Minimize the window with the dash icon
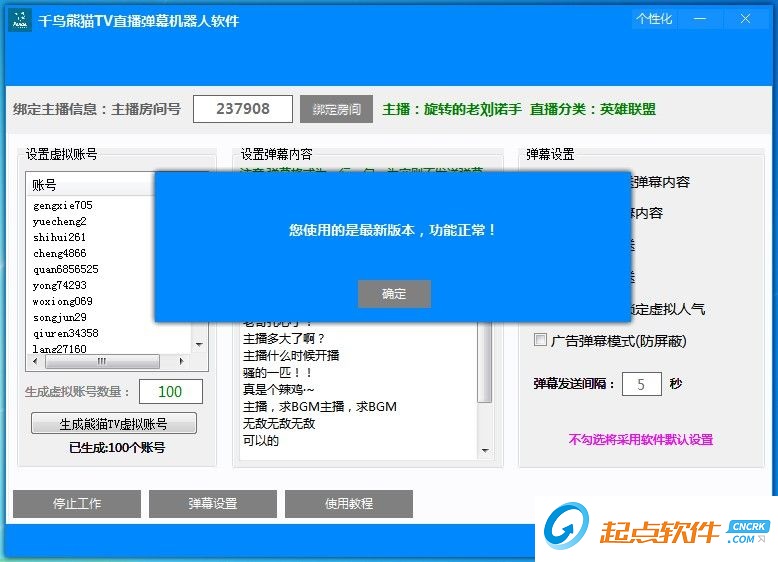The image size is (778, 562). tap(700, 19)
